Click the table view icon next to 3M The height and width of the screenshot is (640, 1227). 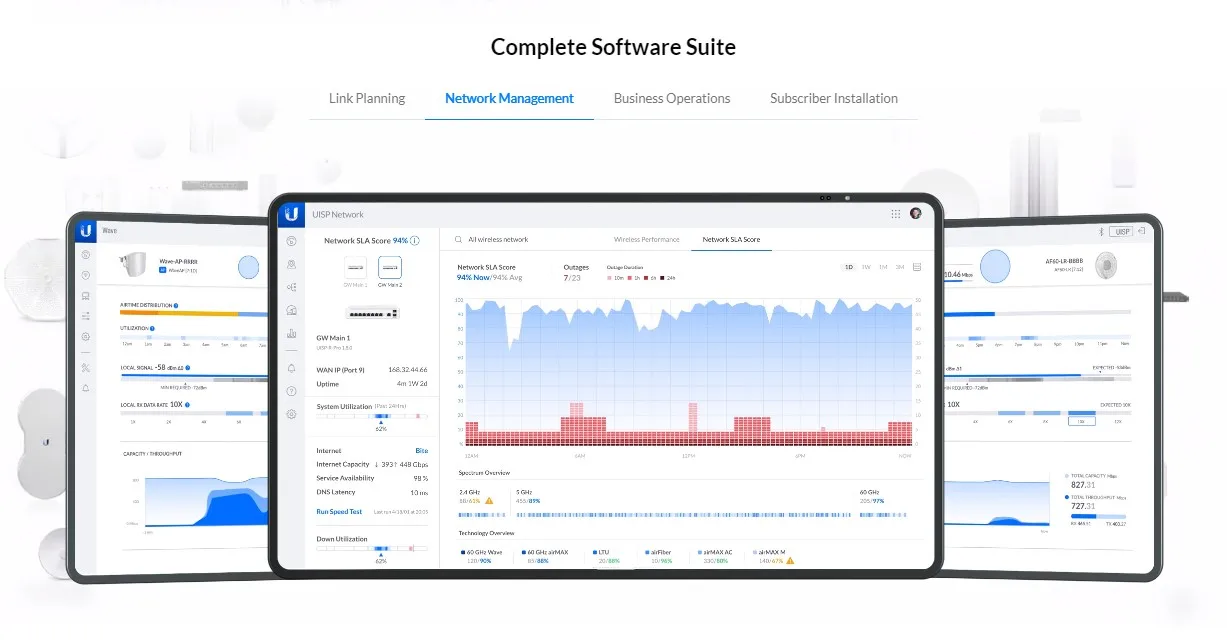tap(917, 267)
